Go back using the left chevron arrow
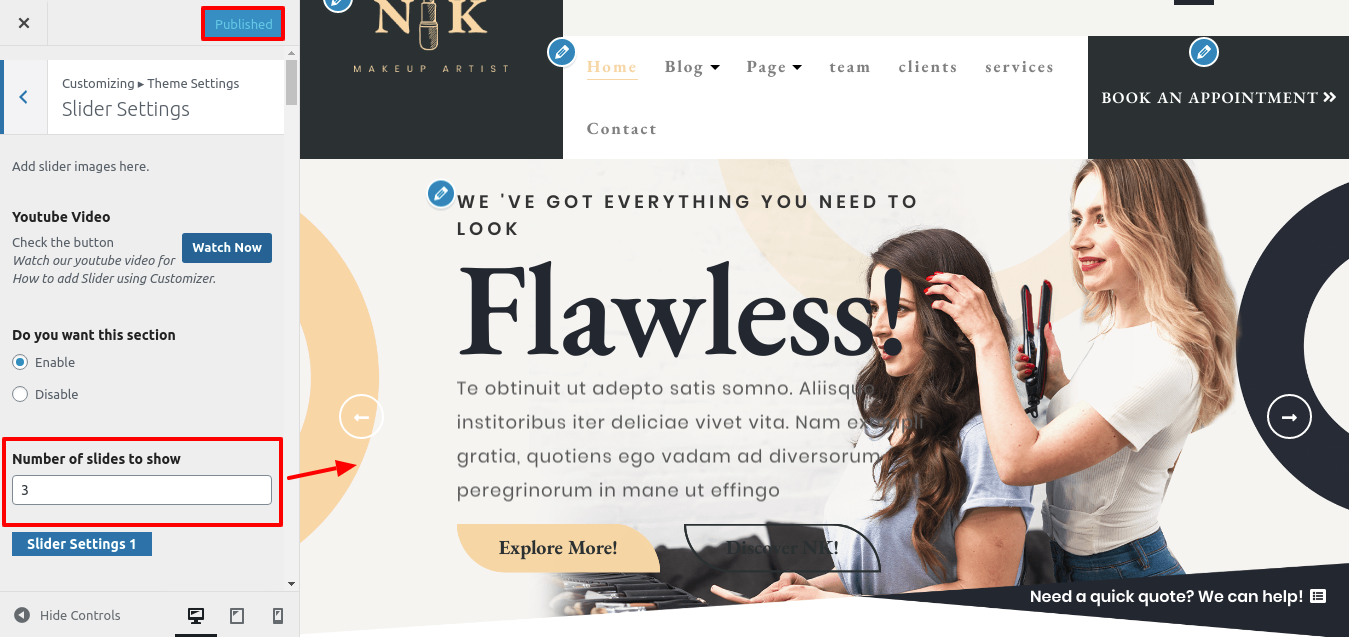 coord(24,97)
